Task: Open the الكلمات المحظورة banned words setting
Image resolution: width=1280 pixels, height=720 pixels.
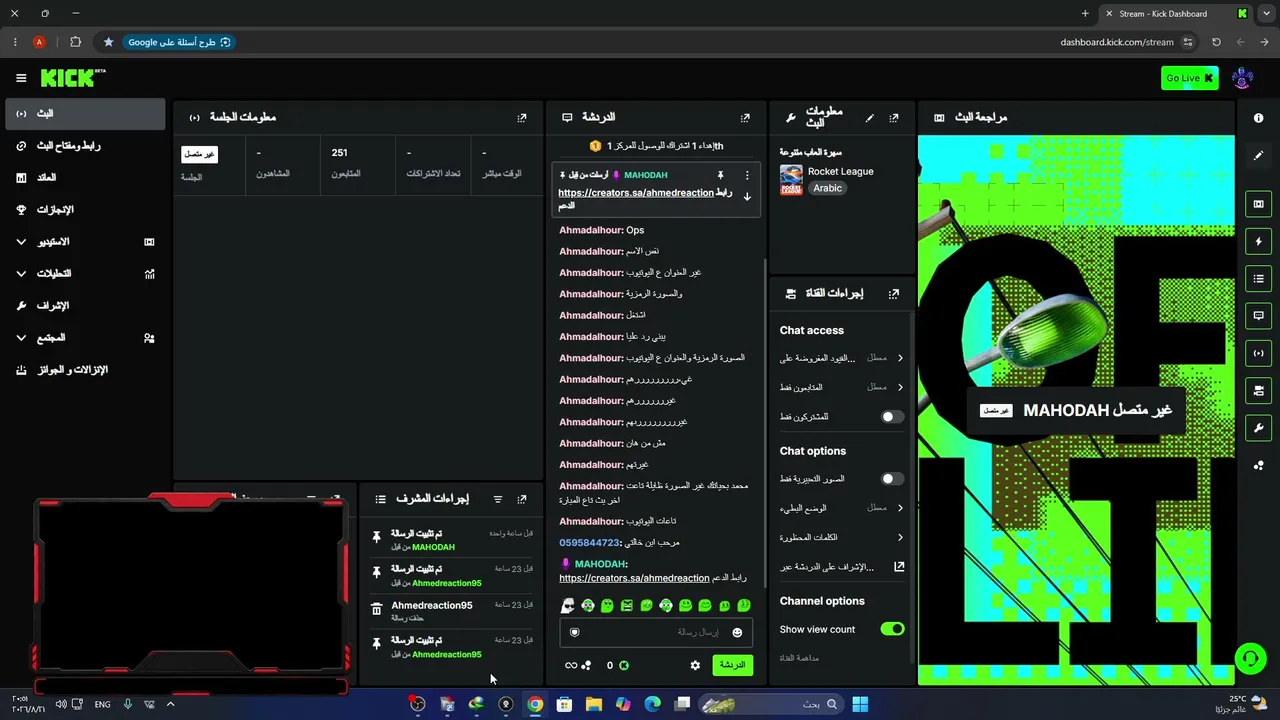Action: (x=842, y=538)
